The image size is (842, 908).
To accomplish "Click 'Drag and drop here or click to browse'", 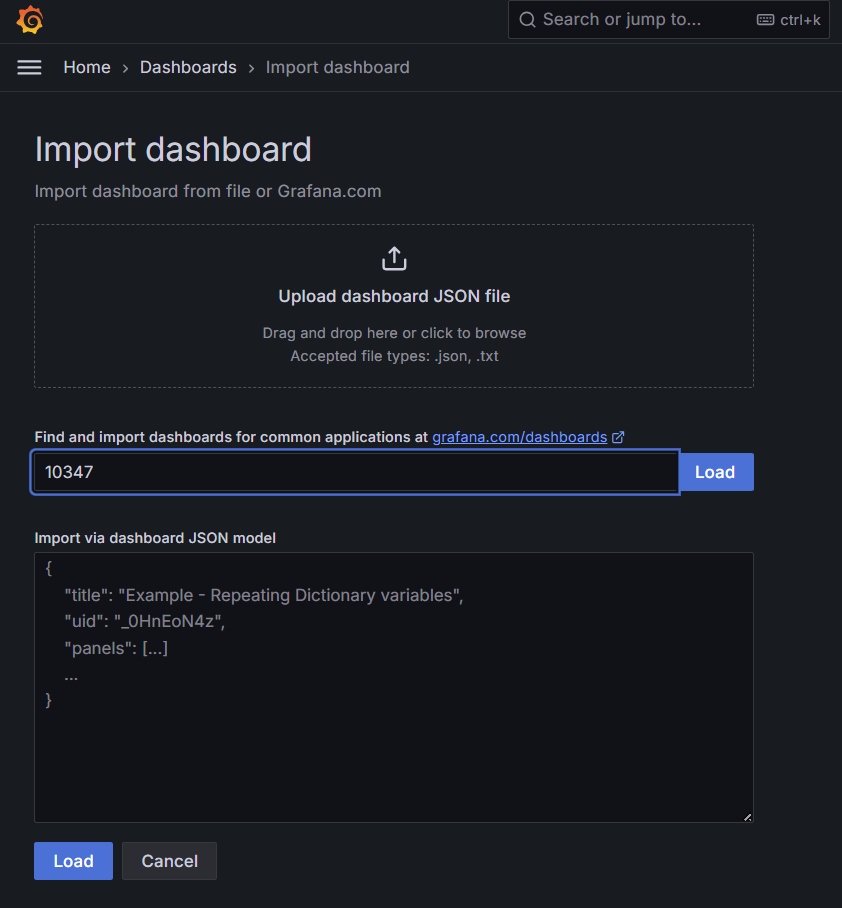I will pyautogui.click(x=394, y=333).
